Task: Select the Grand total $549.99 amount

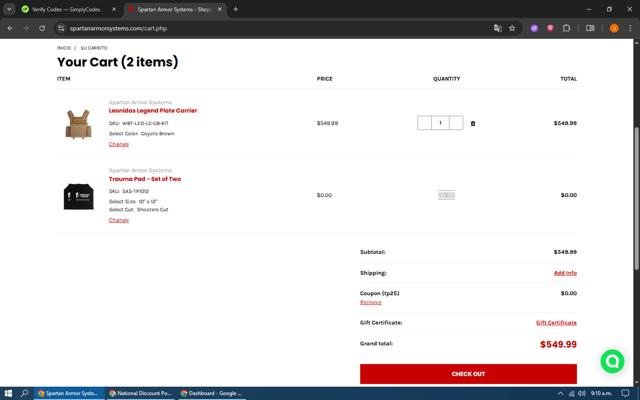Action: pos(558,344)
